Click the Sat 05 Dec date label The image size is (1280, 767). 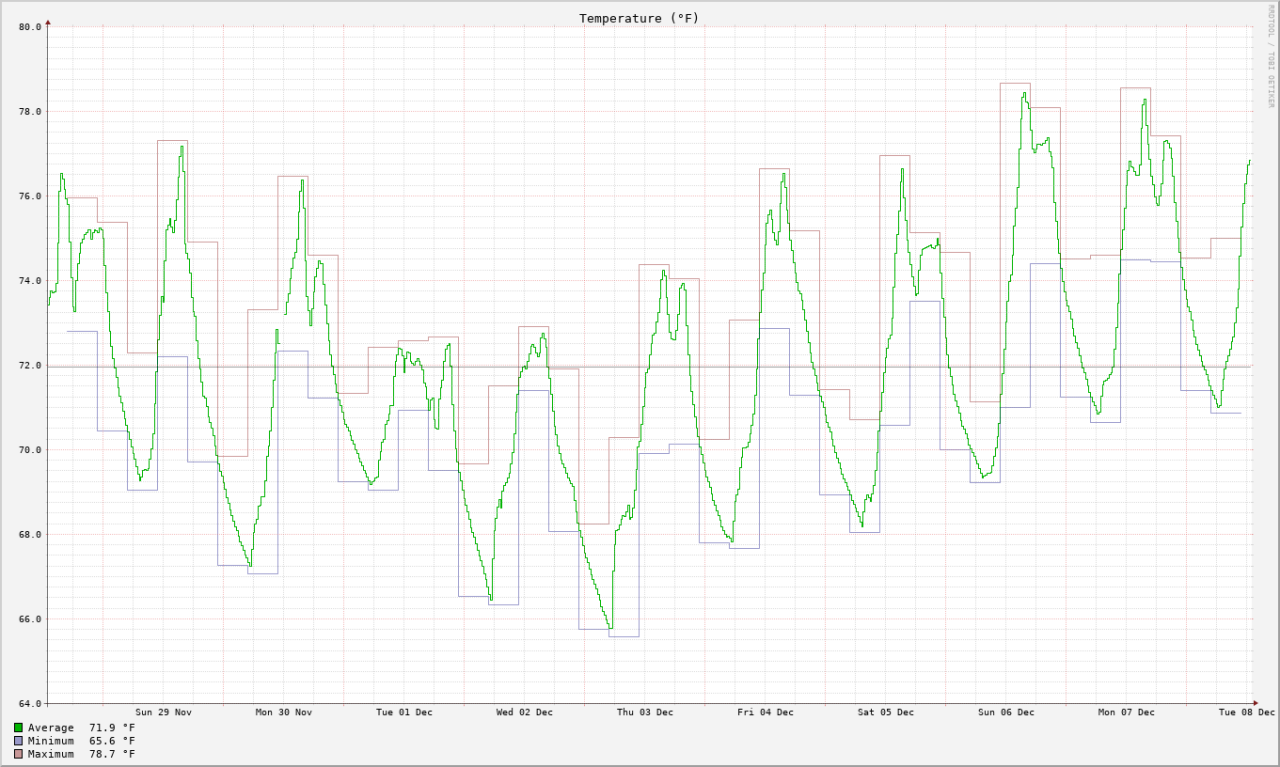885,712
